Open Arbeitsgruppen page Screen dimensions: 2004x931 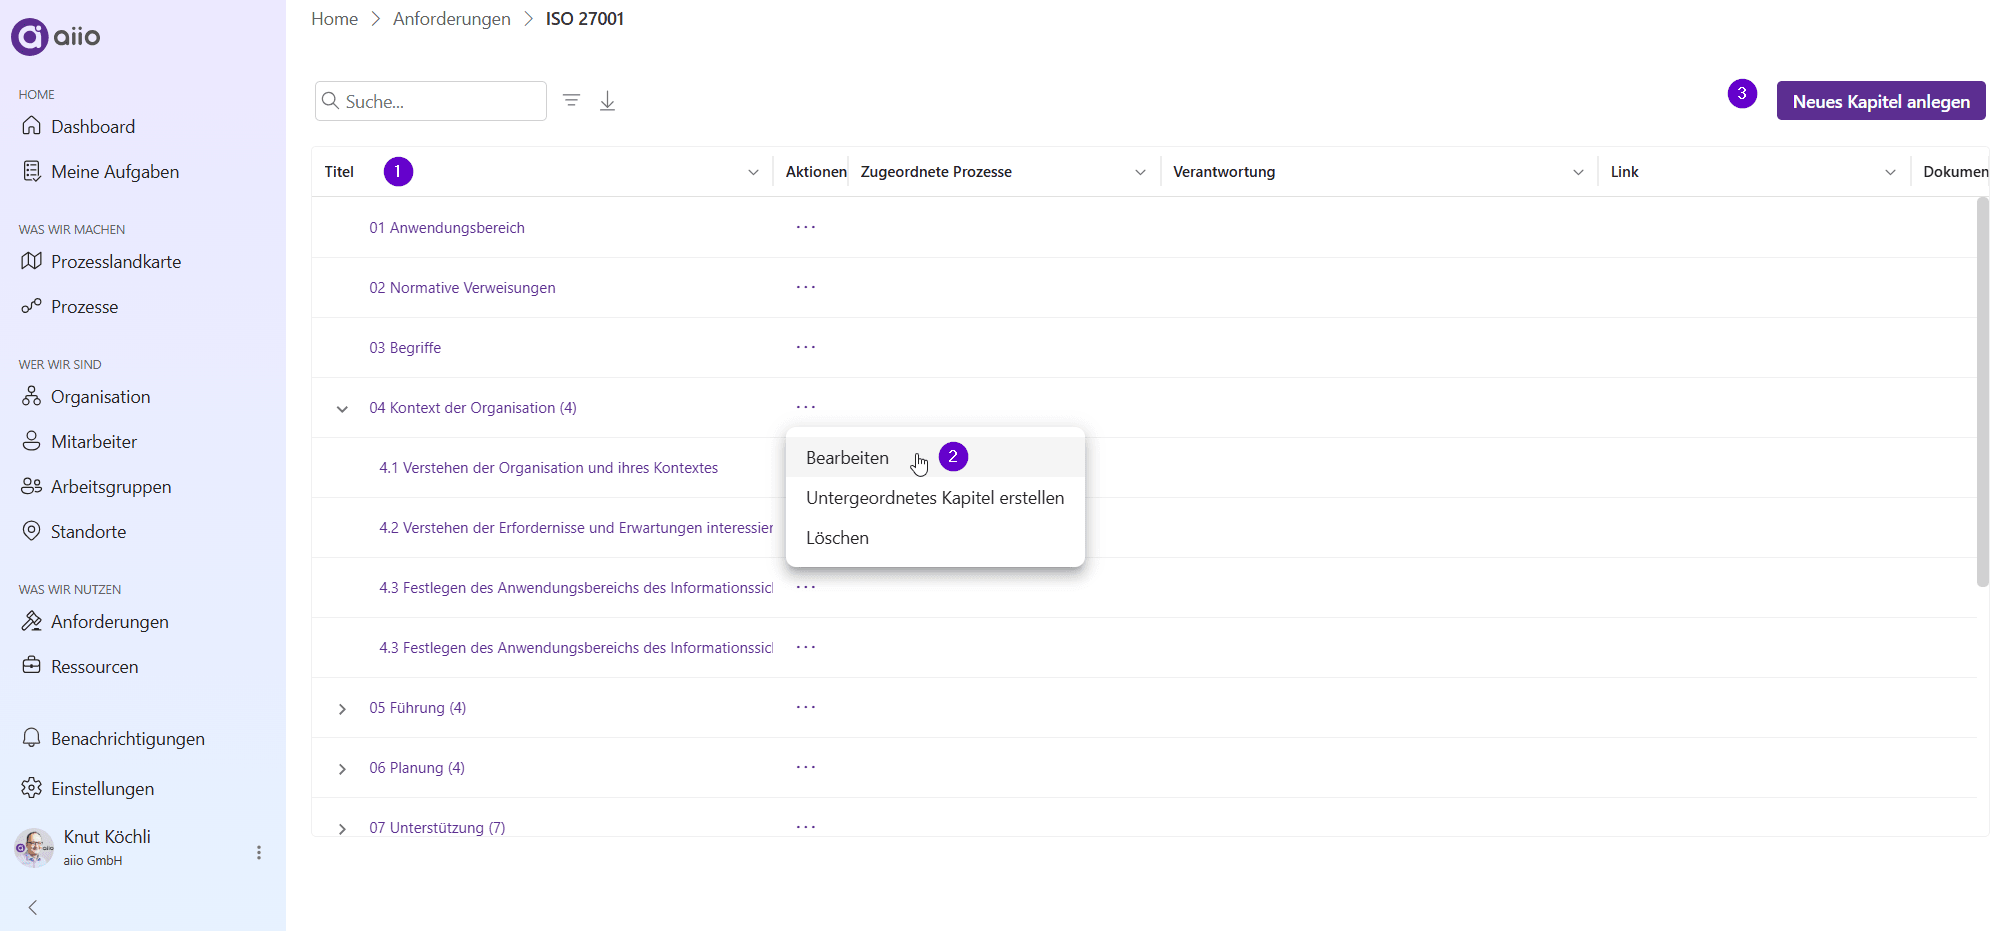[x=111, y=487]
